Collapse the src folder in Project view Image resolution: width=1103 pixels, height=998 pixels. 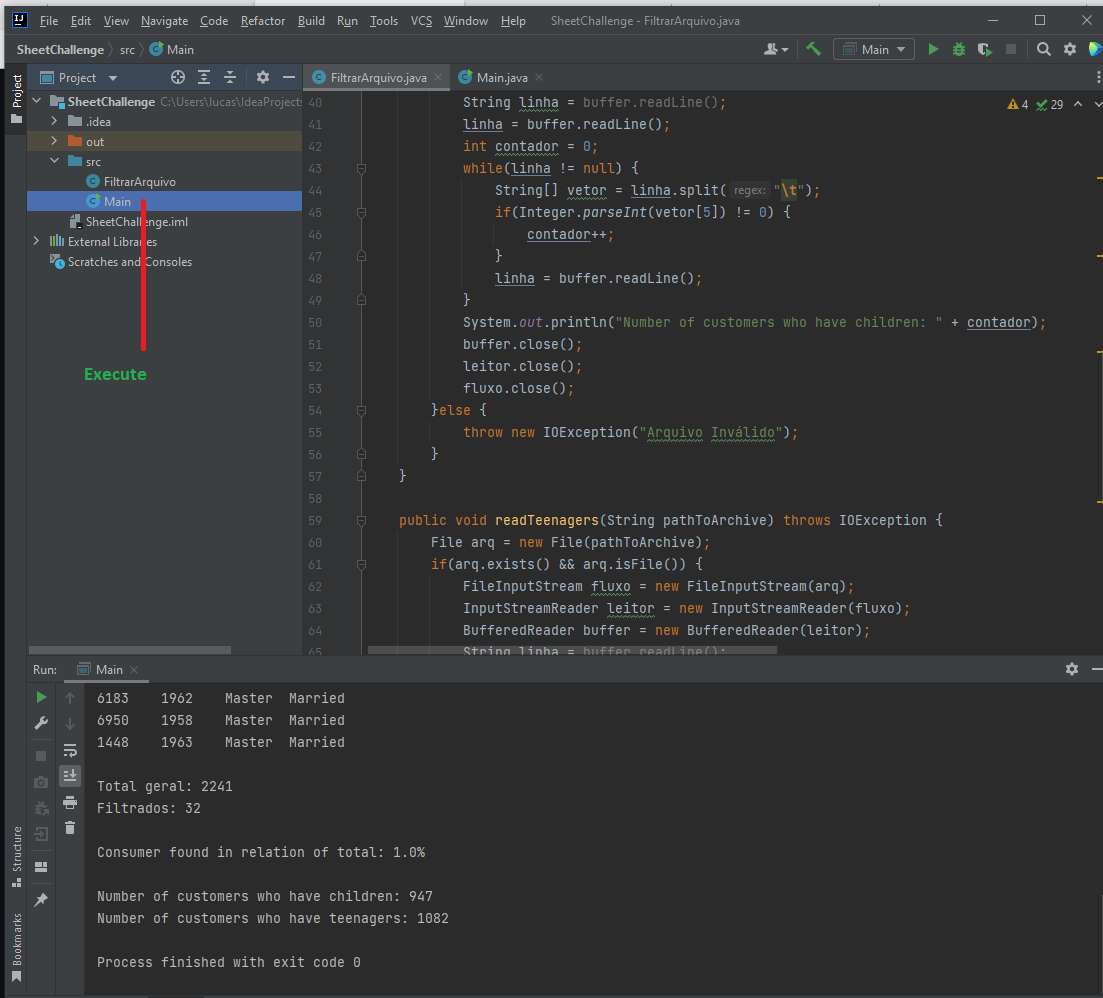tap(56, 161)
